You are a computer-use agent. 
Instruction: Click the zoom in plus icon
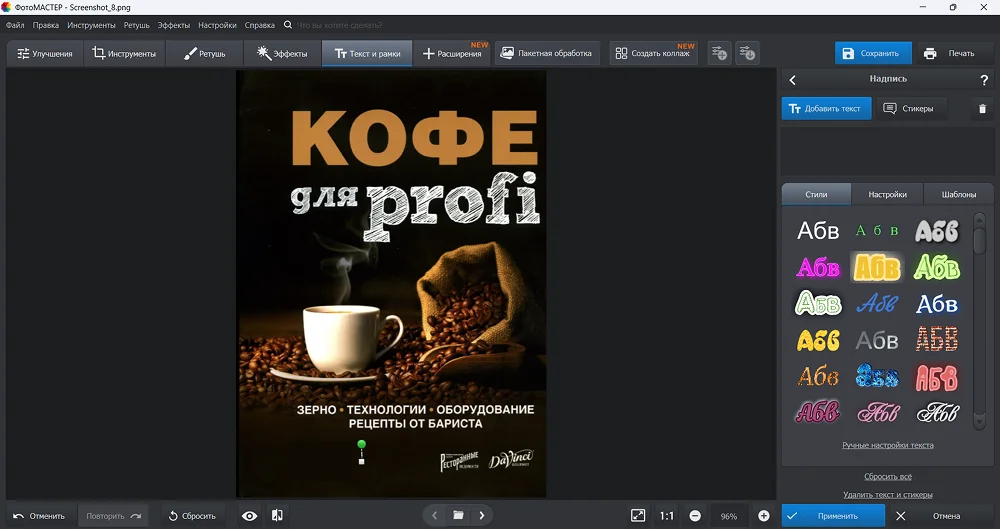click(764, 516)
